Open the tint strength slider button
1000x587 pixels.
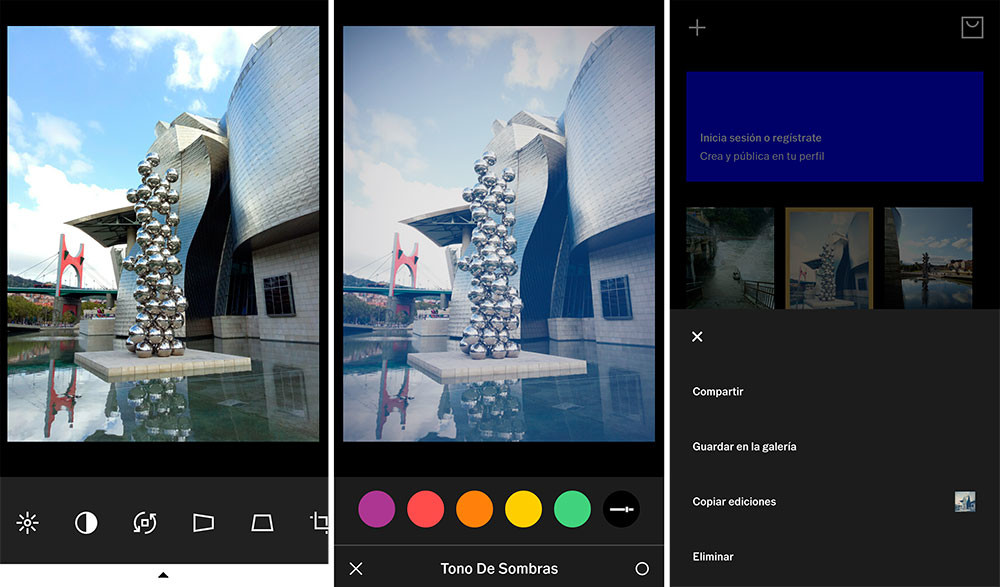621,509
